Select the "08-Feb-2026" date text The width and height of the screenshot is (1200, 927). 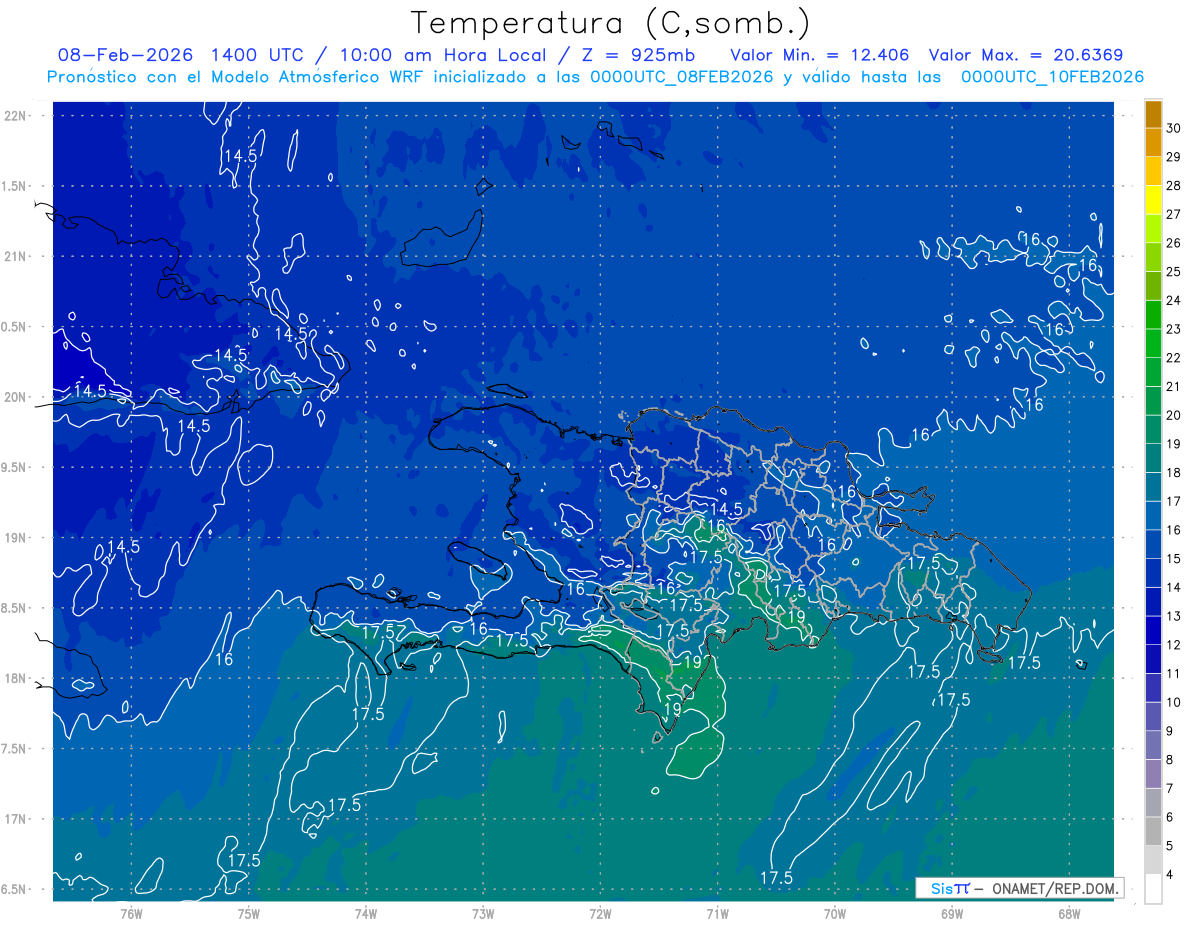pyautogui.click(x=125, y=55)
